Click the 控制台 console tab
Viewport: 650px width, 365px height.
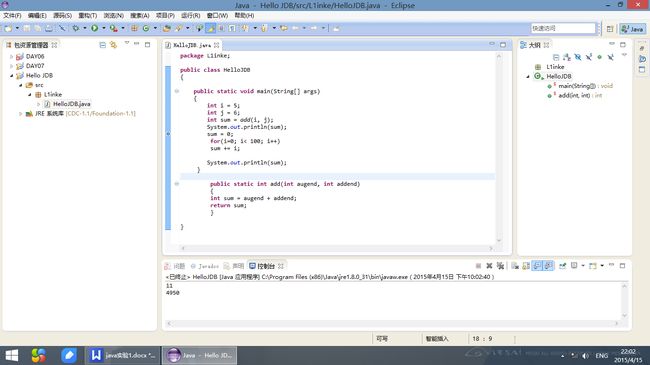[x=266, y=266]
